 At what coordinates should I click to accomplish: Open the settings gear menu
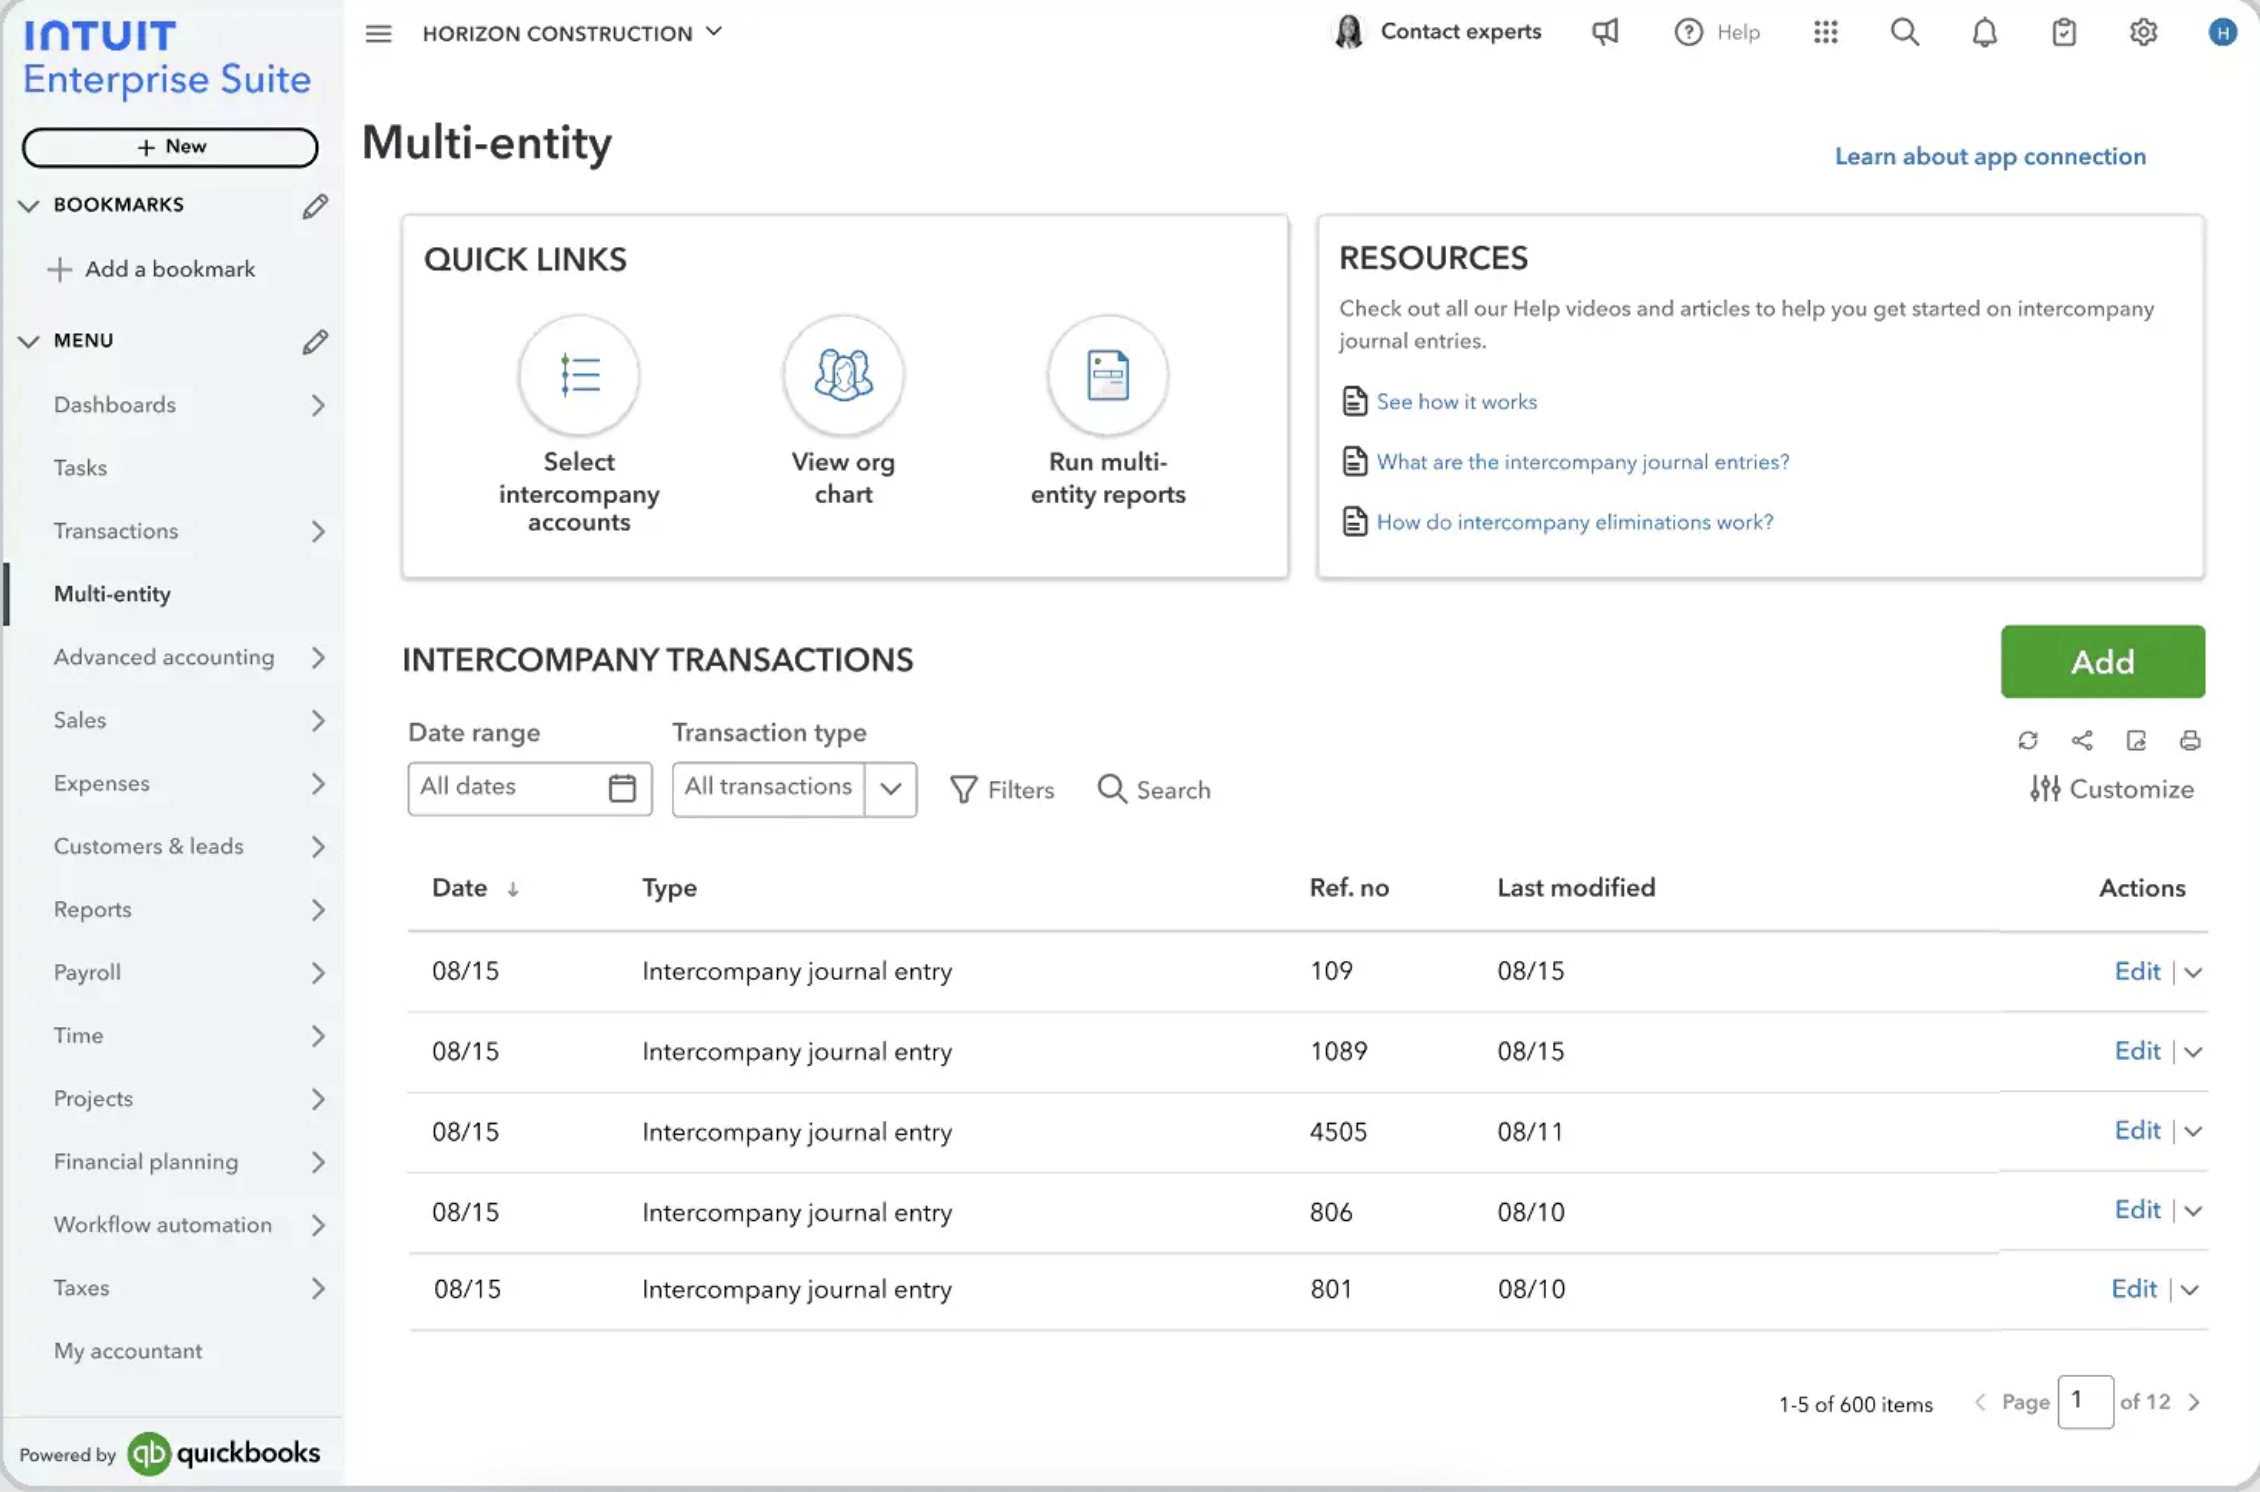pos(2143,32)
